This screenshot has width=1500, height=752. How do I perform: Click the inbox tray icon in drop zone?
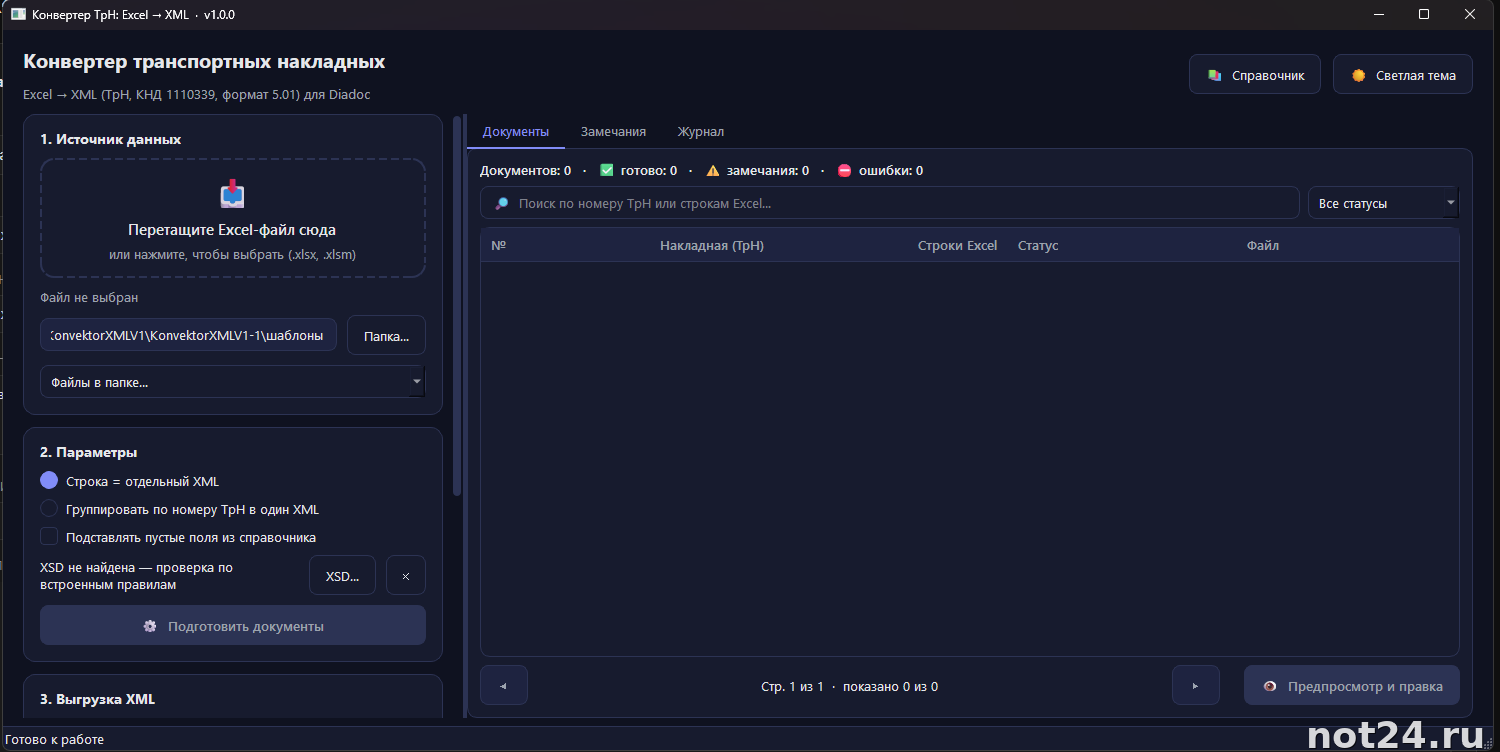(232, 194)
